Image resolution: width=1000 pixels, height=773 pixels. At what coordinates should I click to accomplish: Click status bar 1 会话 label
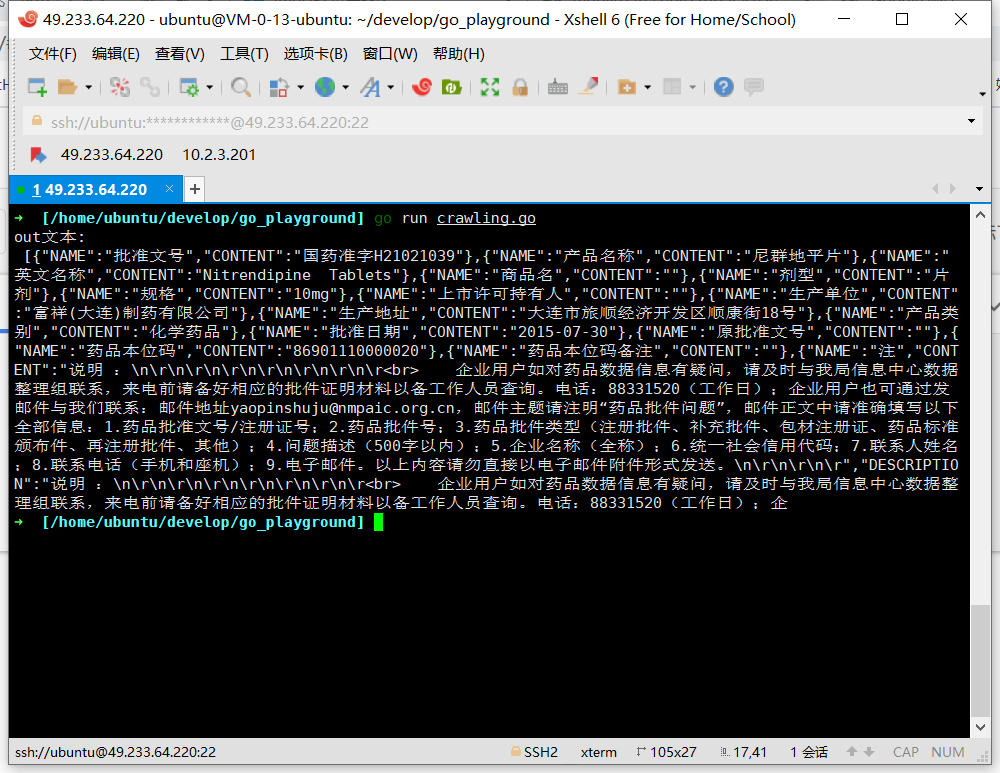pyautogui.click(x=809, y=753)
